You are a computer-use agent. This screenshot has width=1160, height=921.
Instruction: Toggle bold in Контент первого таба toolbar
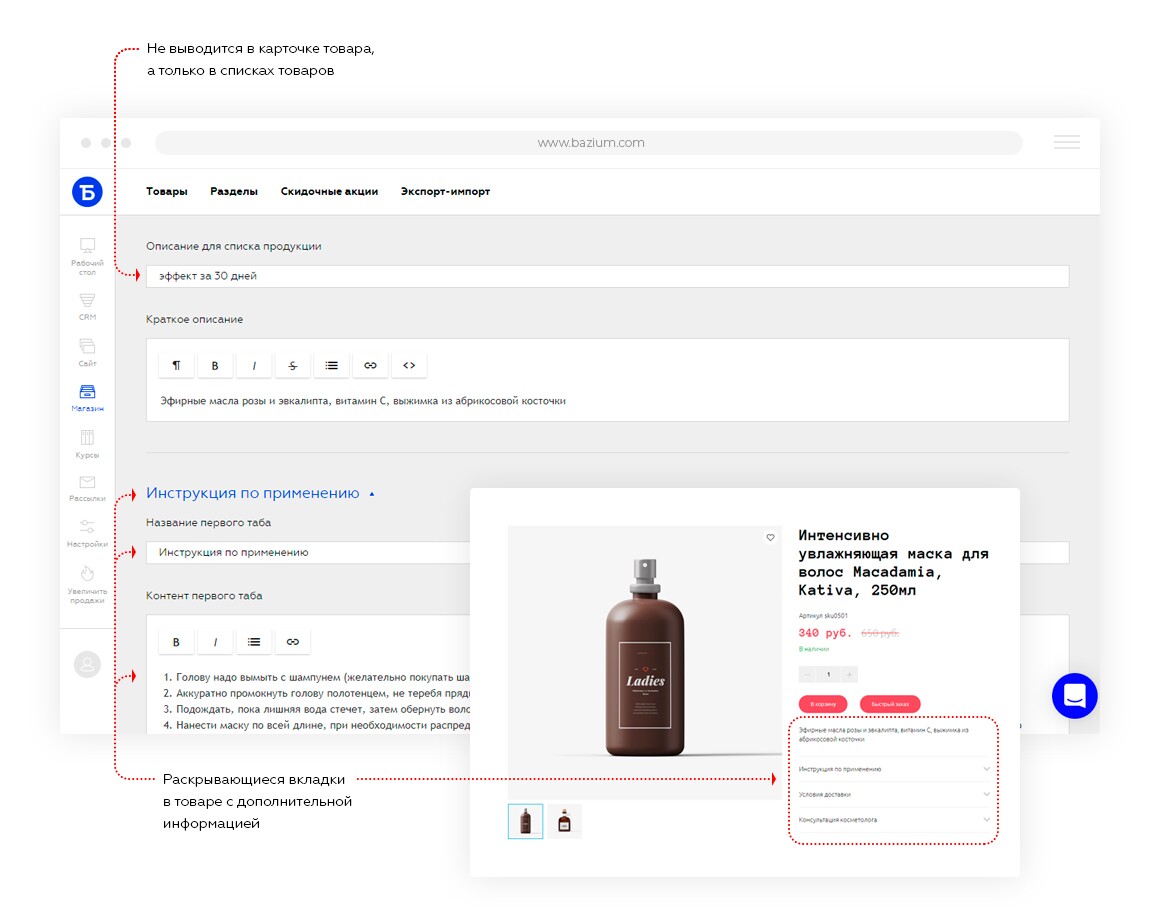pos(176,642)
